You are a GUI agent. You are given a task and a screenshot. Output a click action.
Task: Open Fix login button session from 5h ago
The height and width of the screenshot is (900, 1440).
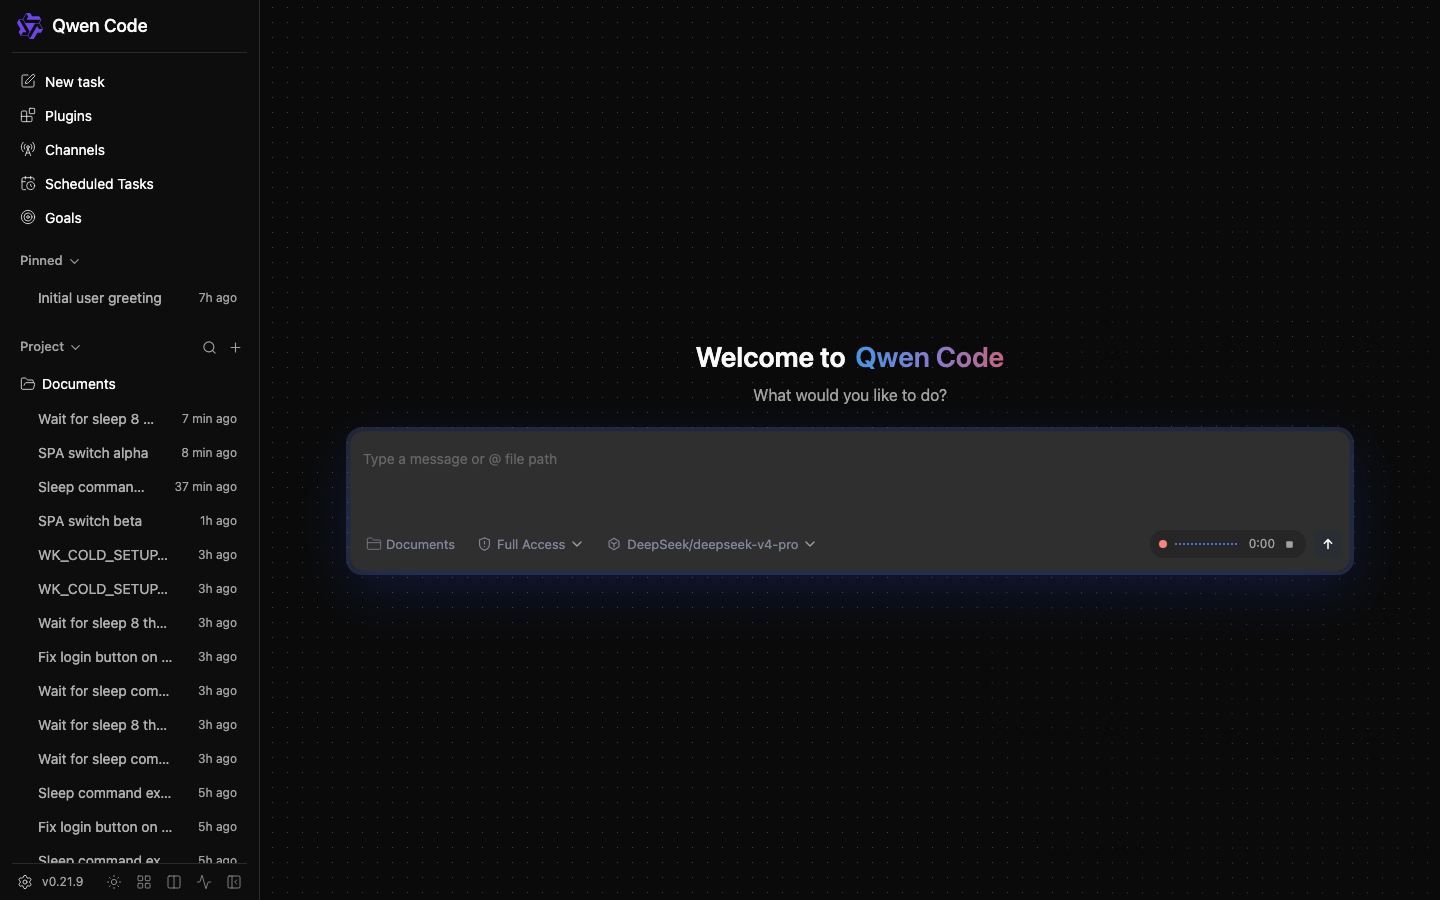[129, 827]
